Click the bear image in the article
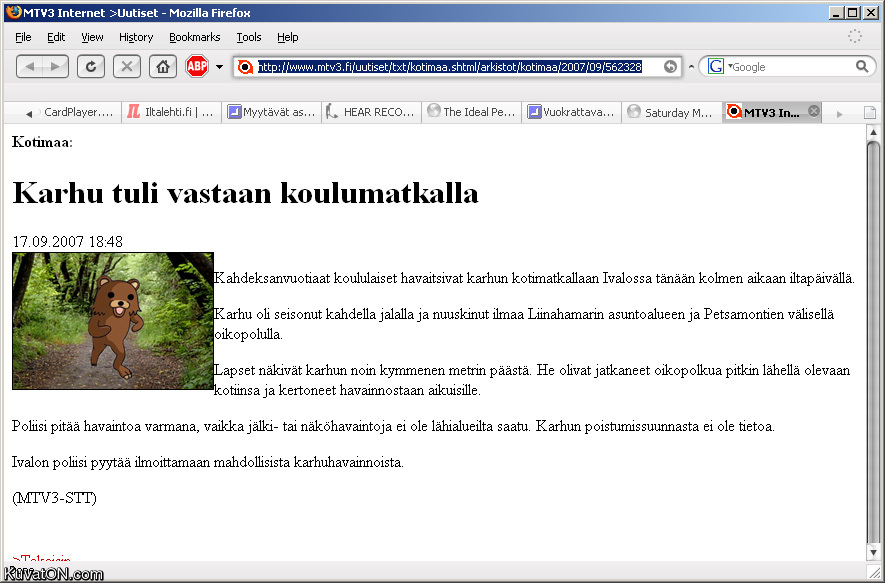This screenshot has width=885, height=583. [113, 321]
